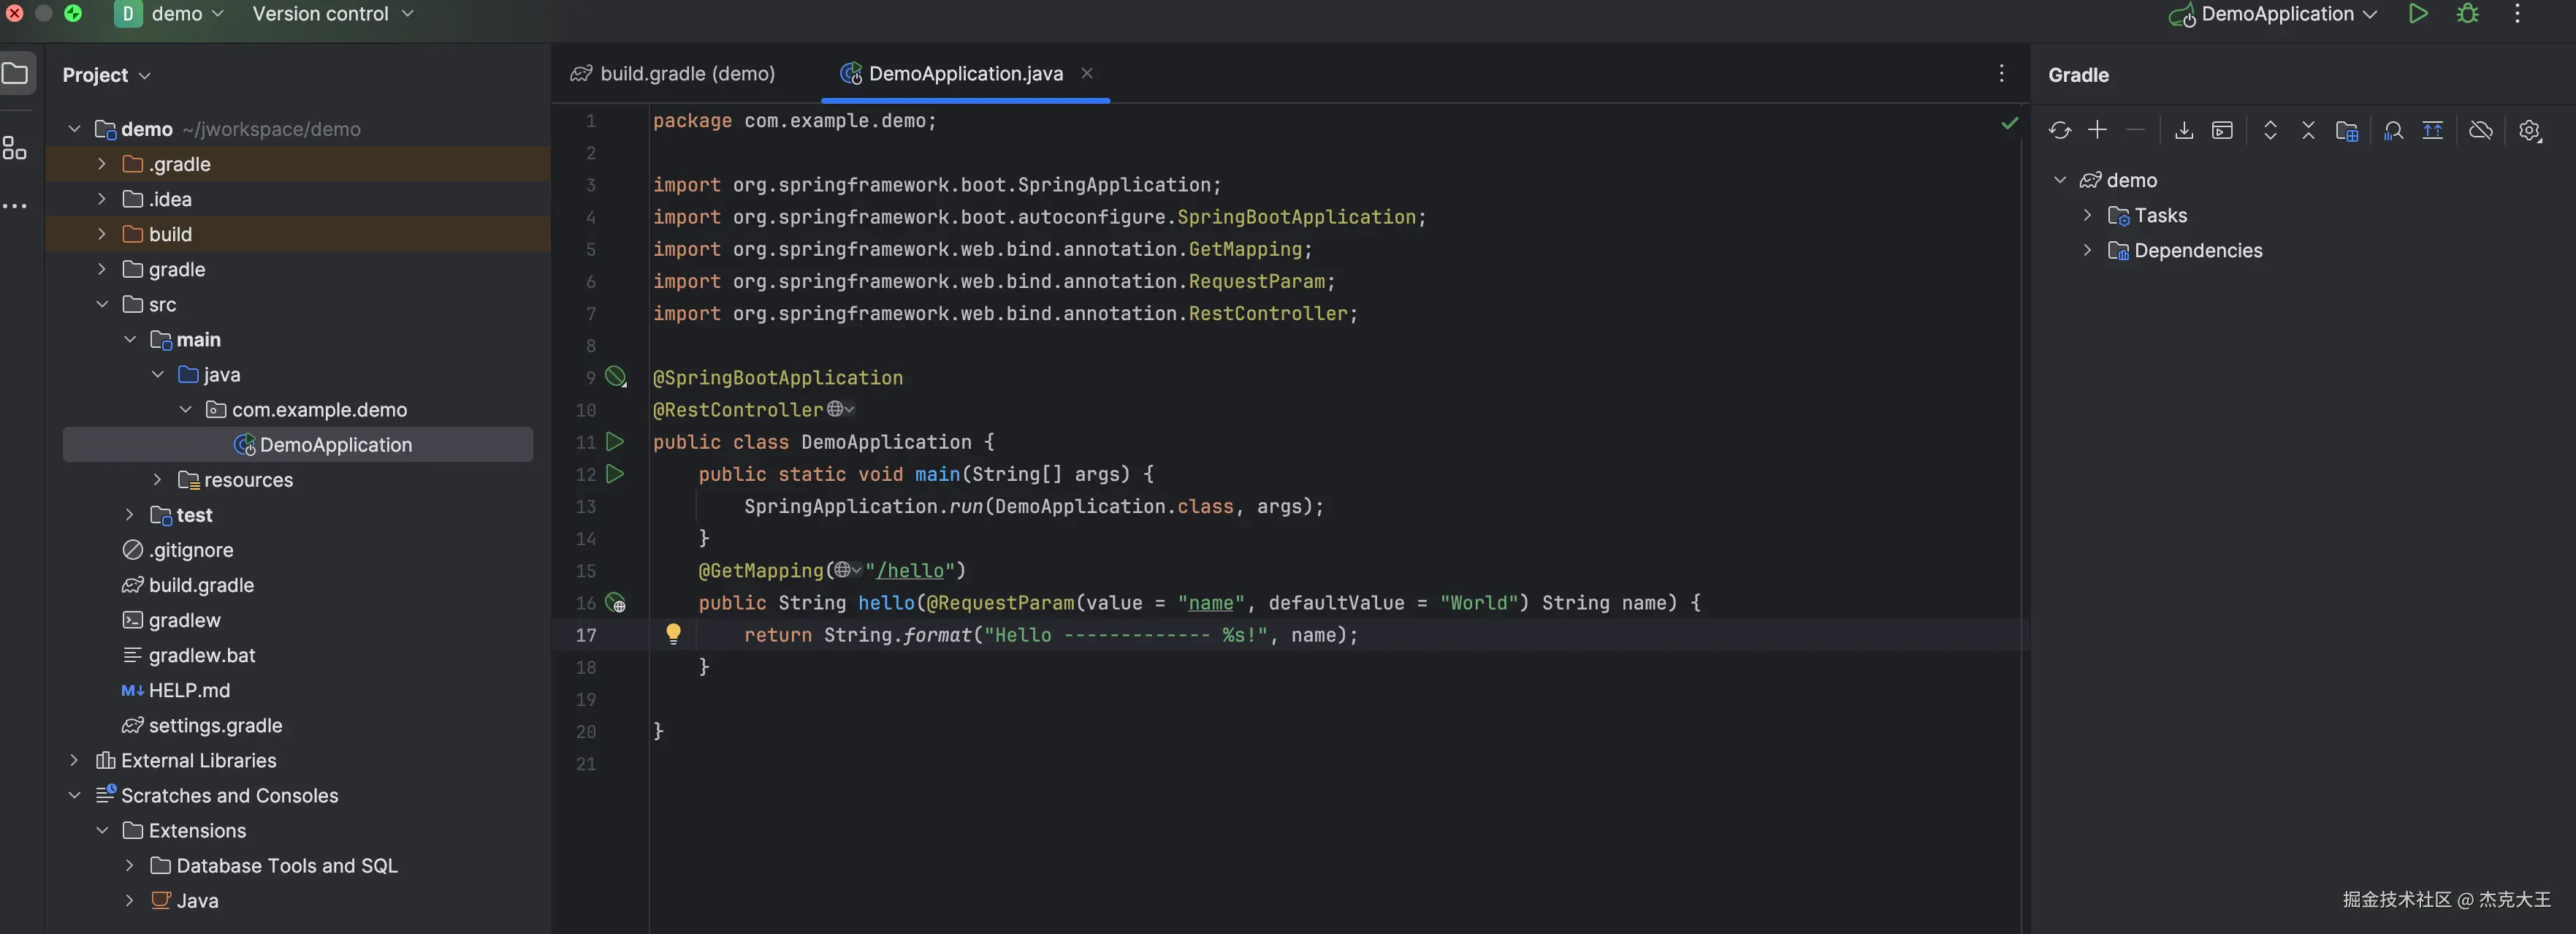Open the Execute Gradle Task icon
Screen dimensions: 2576x934
coord(2223,130)
